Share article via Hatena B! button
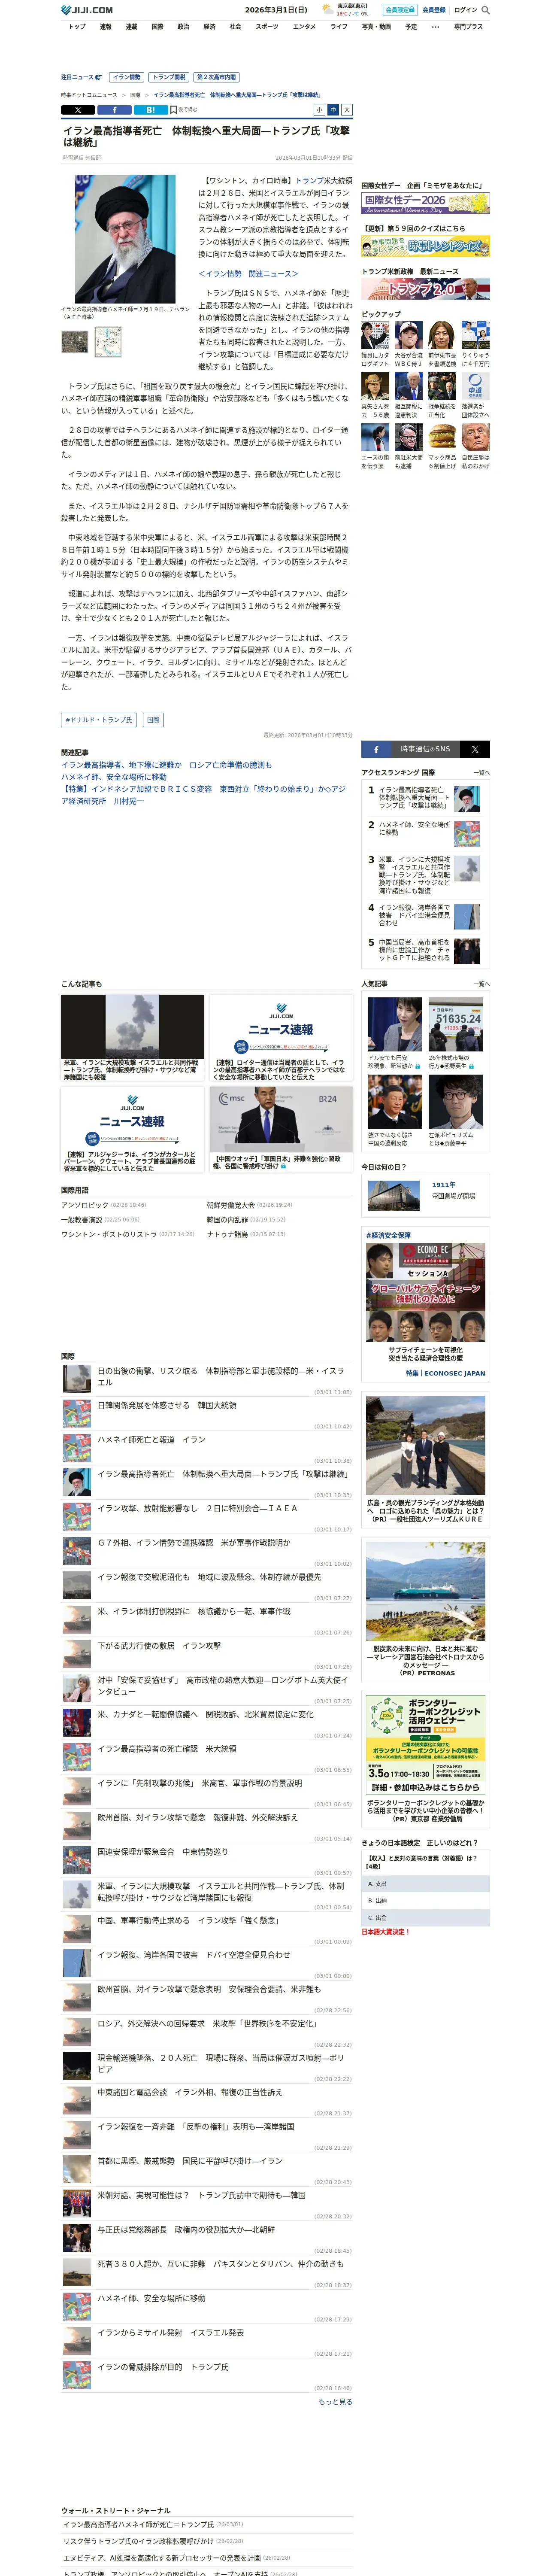The image size is (551, 2576). click(x=150, y=110)
